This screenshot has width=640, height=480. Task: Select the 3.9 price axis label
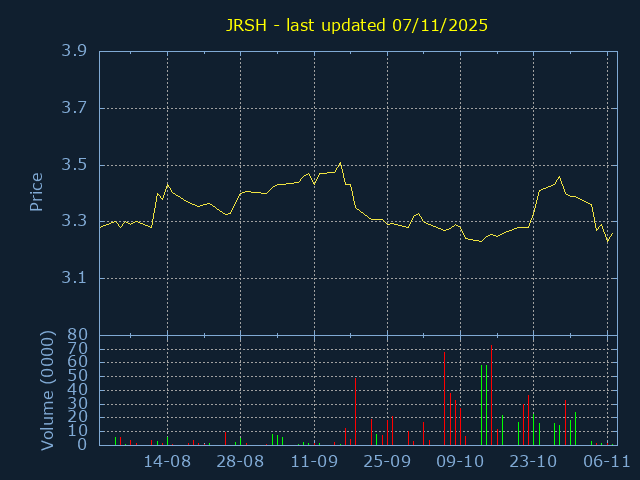click(73, 51)
